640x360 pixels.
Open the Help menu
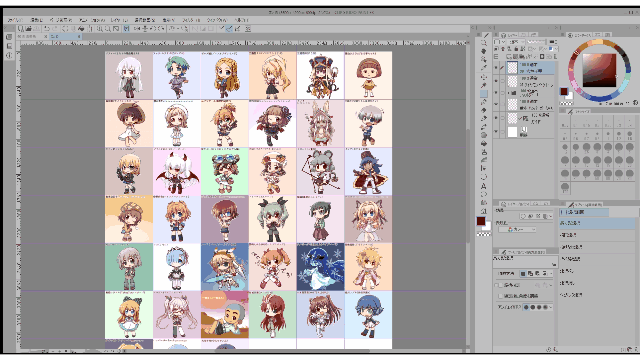point(241,20)
